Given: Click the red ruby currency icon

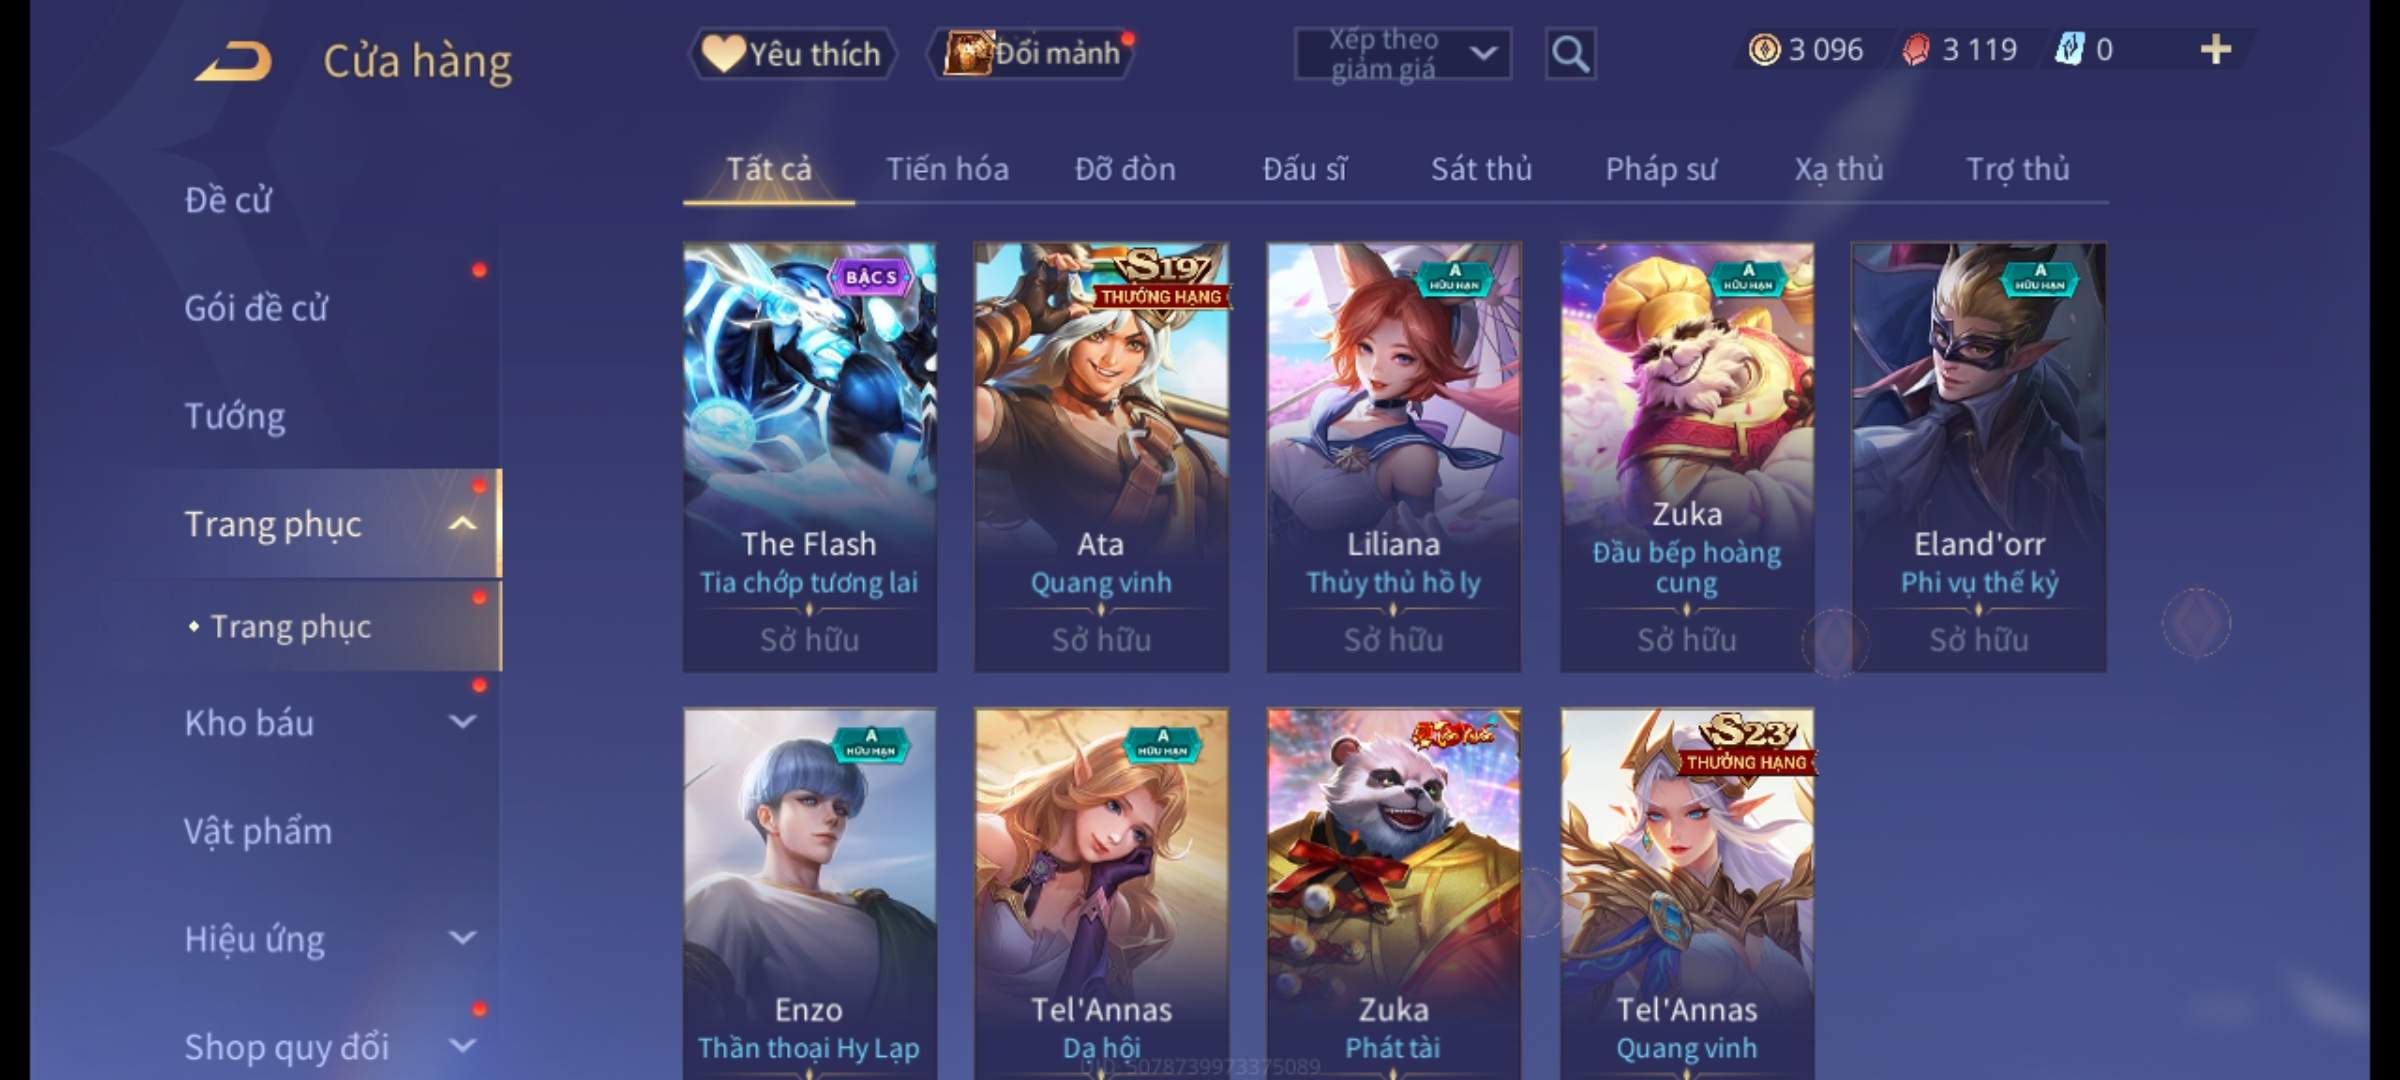Looking at the screenshot, I should 1915,49.
